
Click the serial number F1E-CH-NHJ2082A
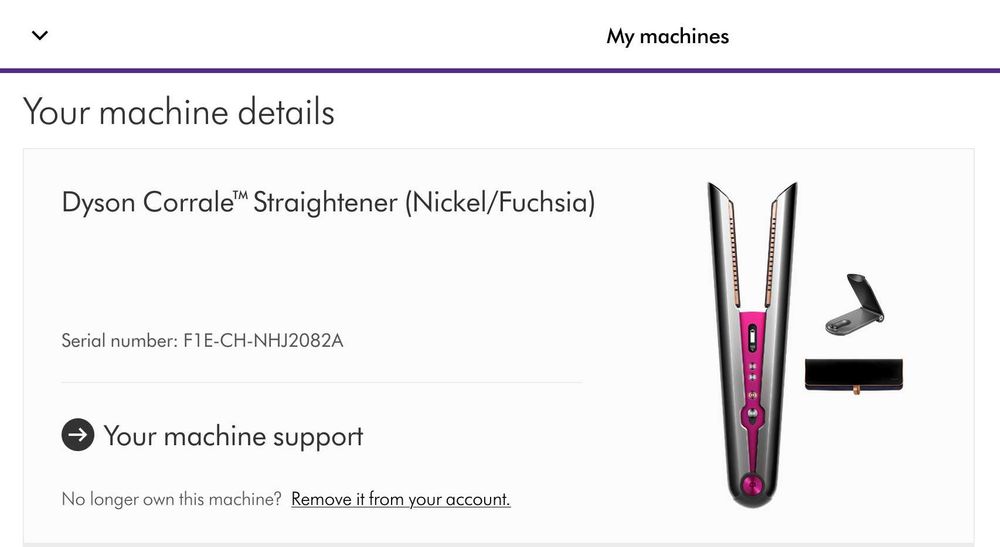click(x=263, y=341)
